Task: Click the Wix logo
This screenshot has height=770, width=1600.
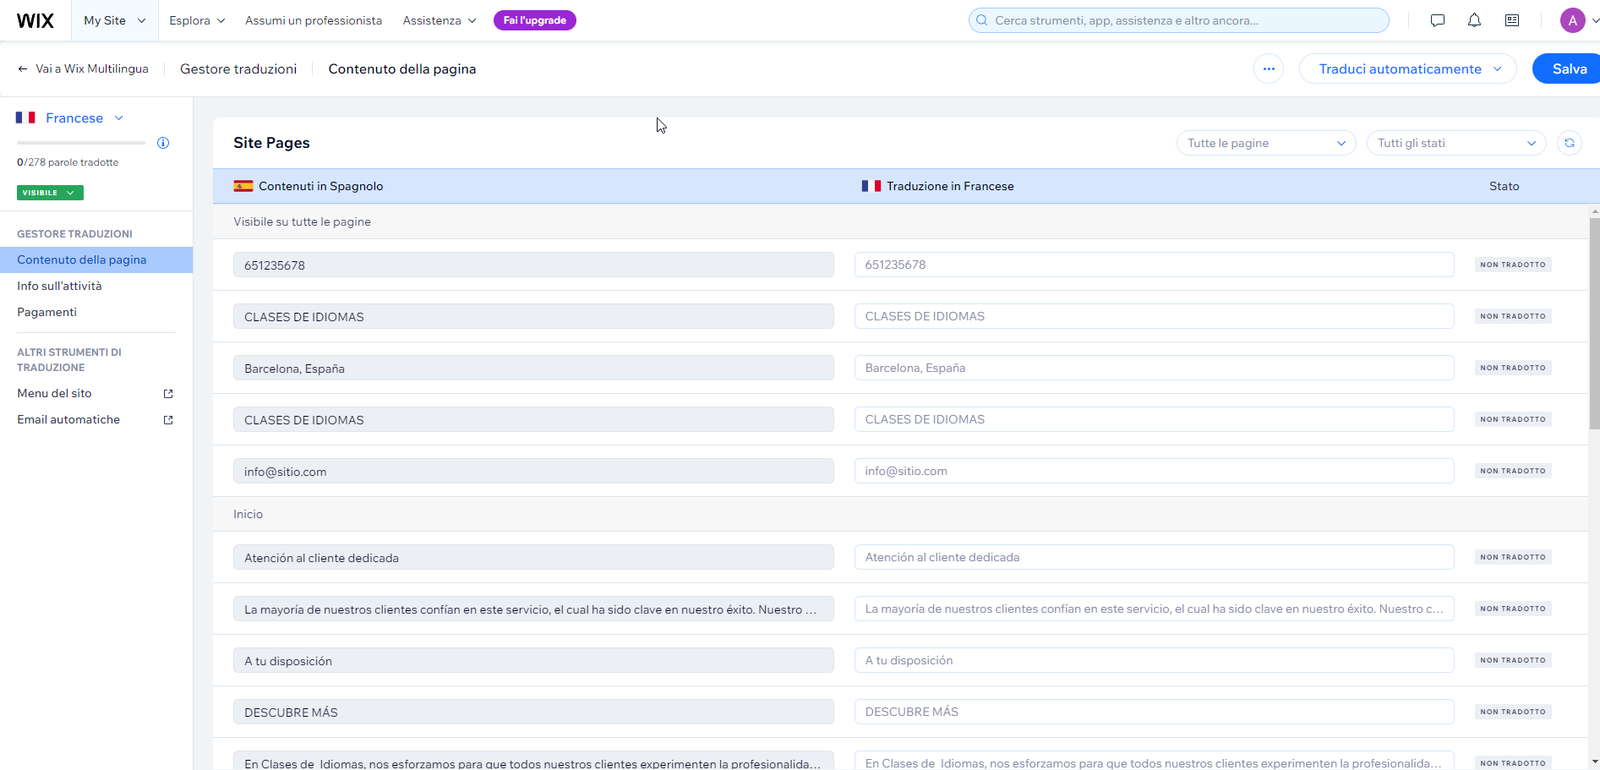Action: pyautogui.click(x=35, y=20)
